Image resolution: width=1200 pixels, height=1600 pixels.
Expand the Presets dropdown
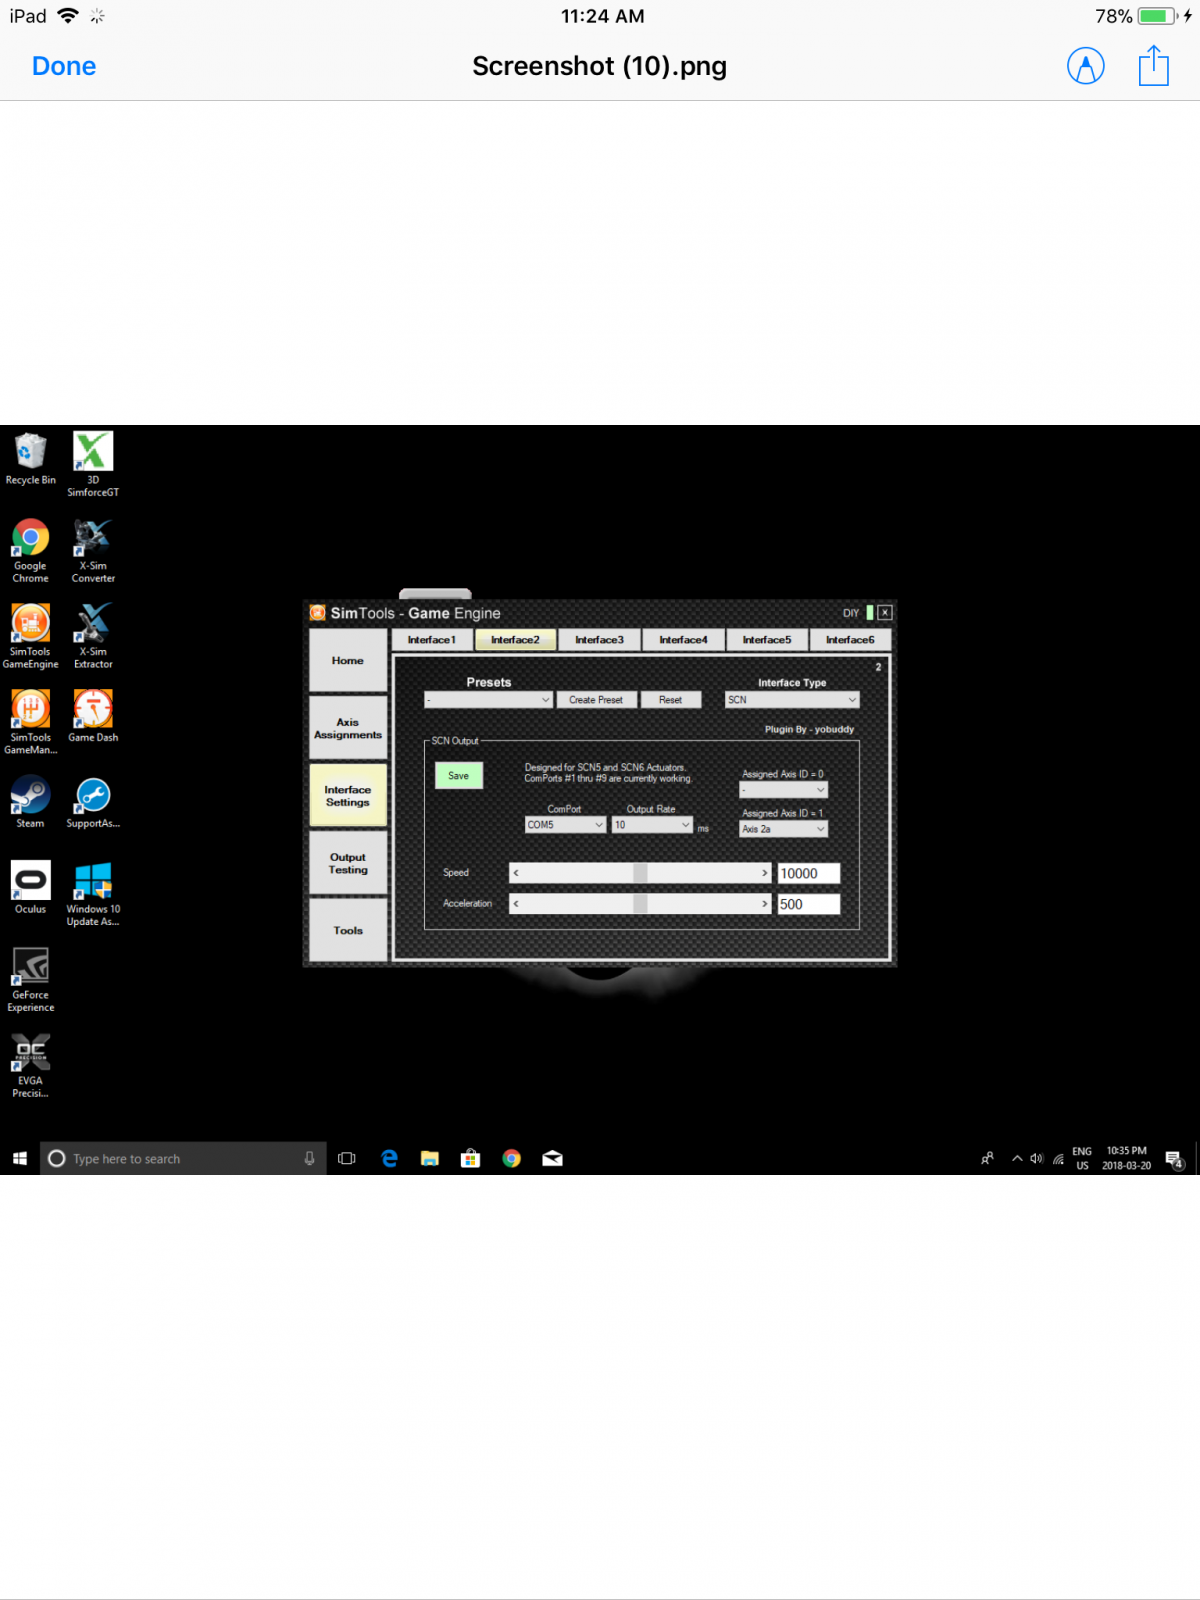489,700
